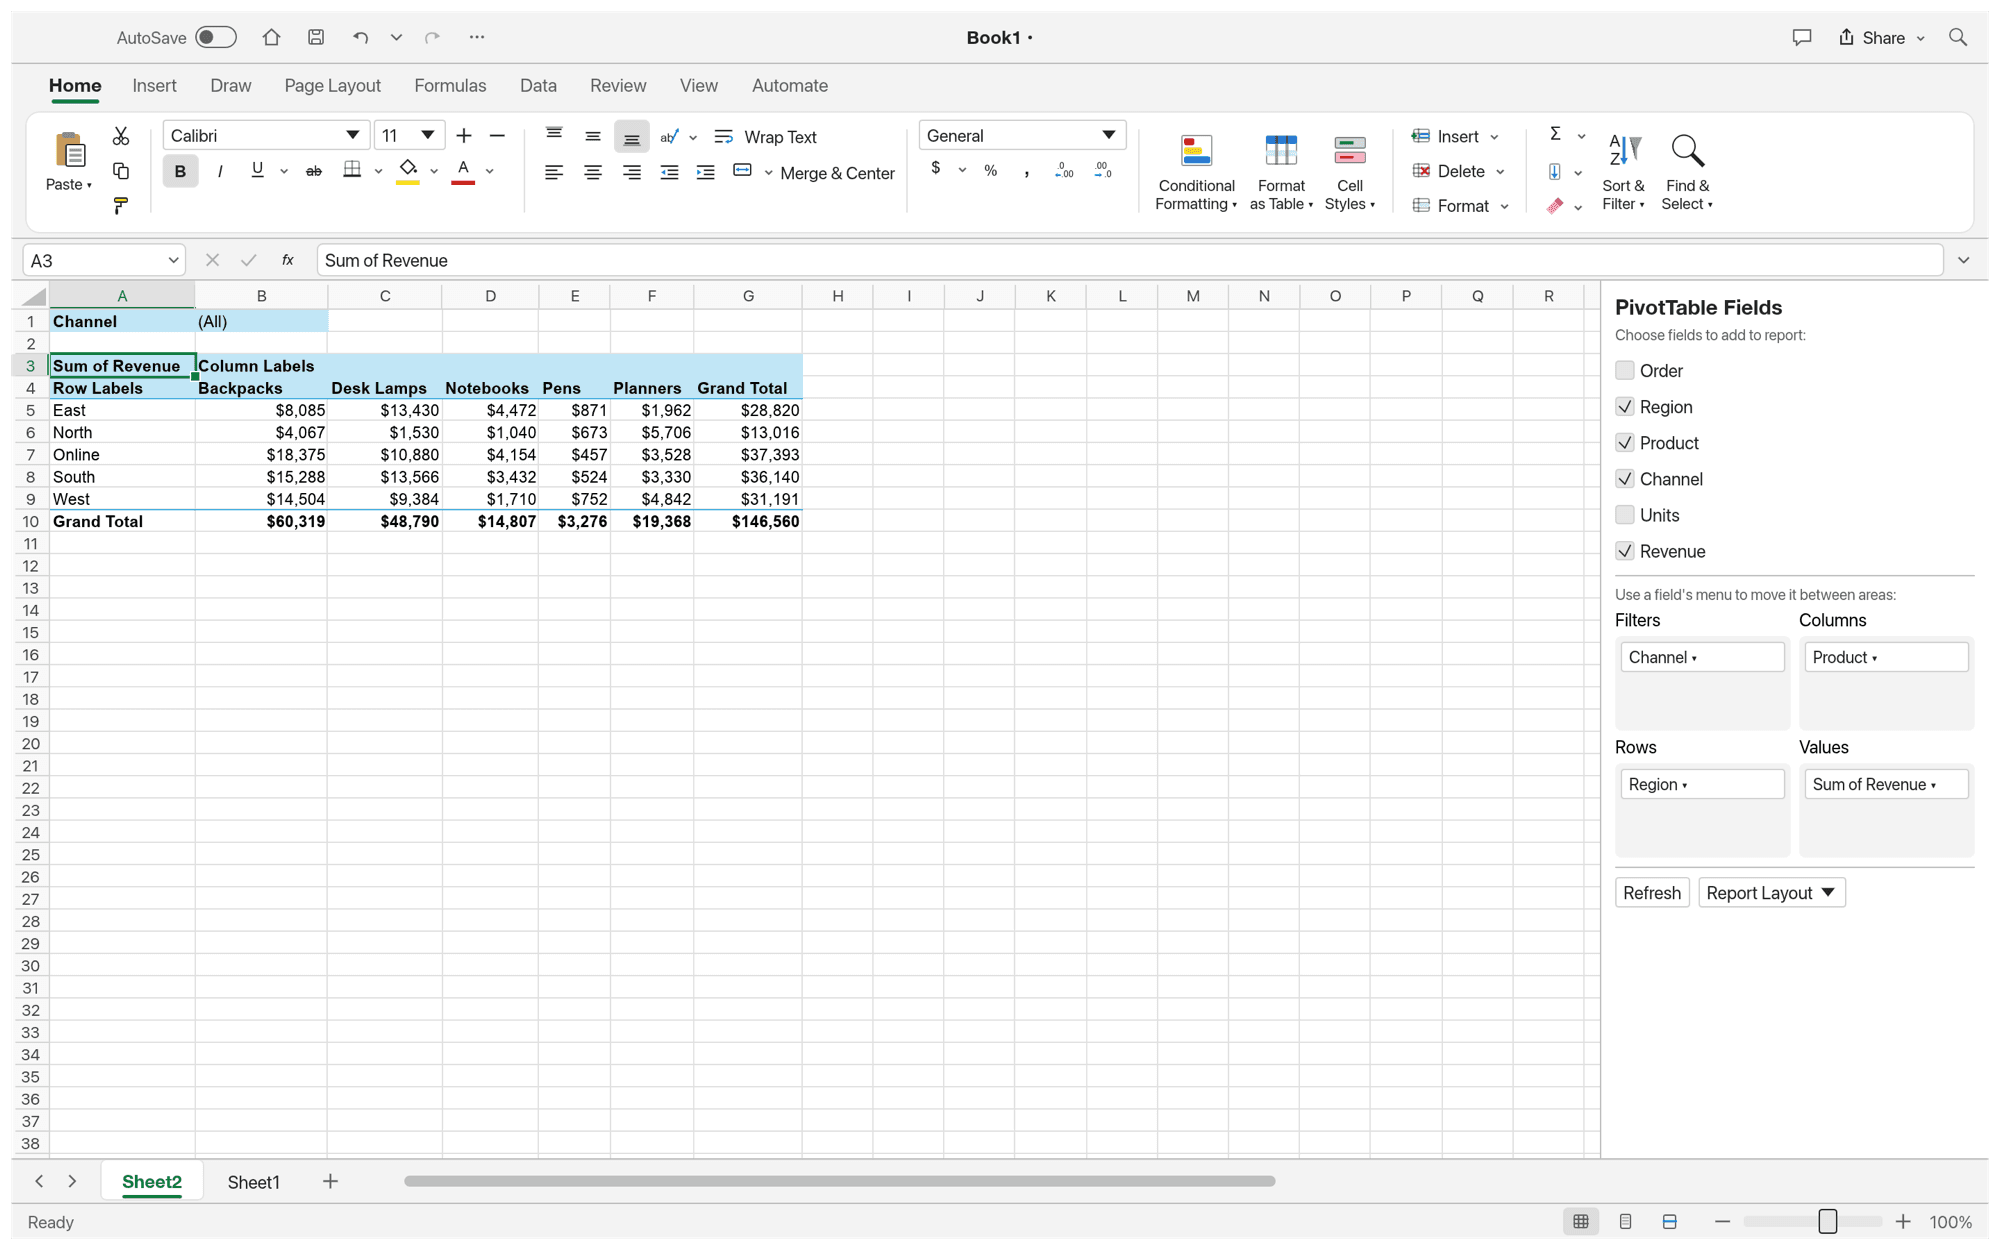2000x1250 pixels.
Task: Click the Paste clipboard icon
Action: click(69, 151)
